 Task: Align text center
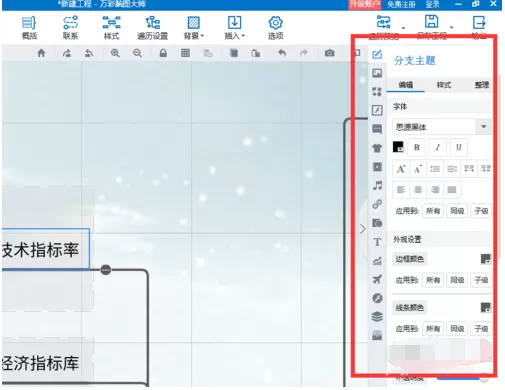(x=418, y=190)
